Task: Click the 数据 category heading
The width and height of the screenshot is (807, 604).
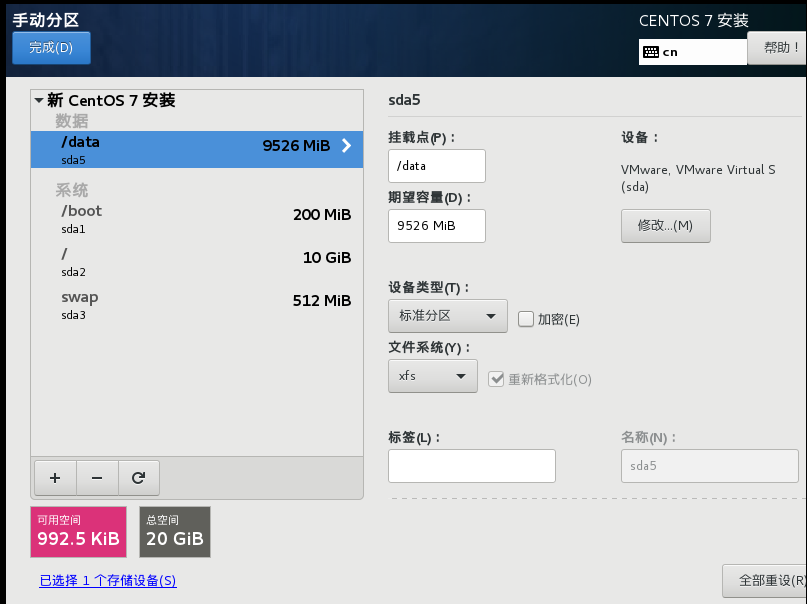Action: [72, 121]
